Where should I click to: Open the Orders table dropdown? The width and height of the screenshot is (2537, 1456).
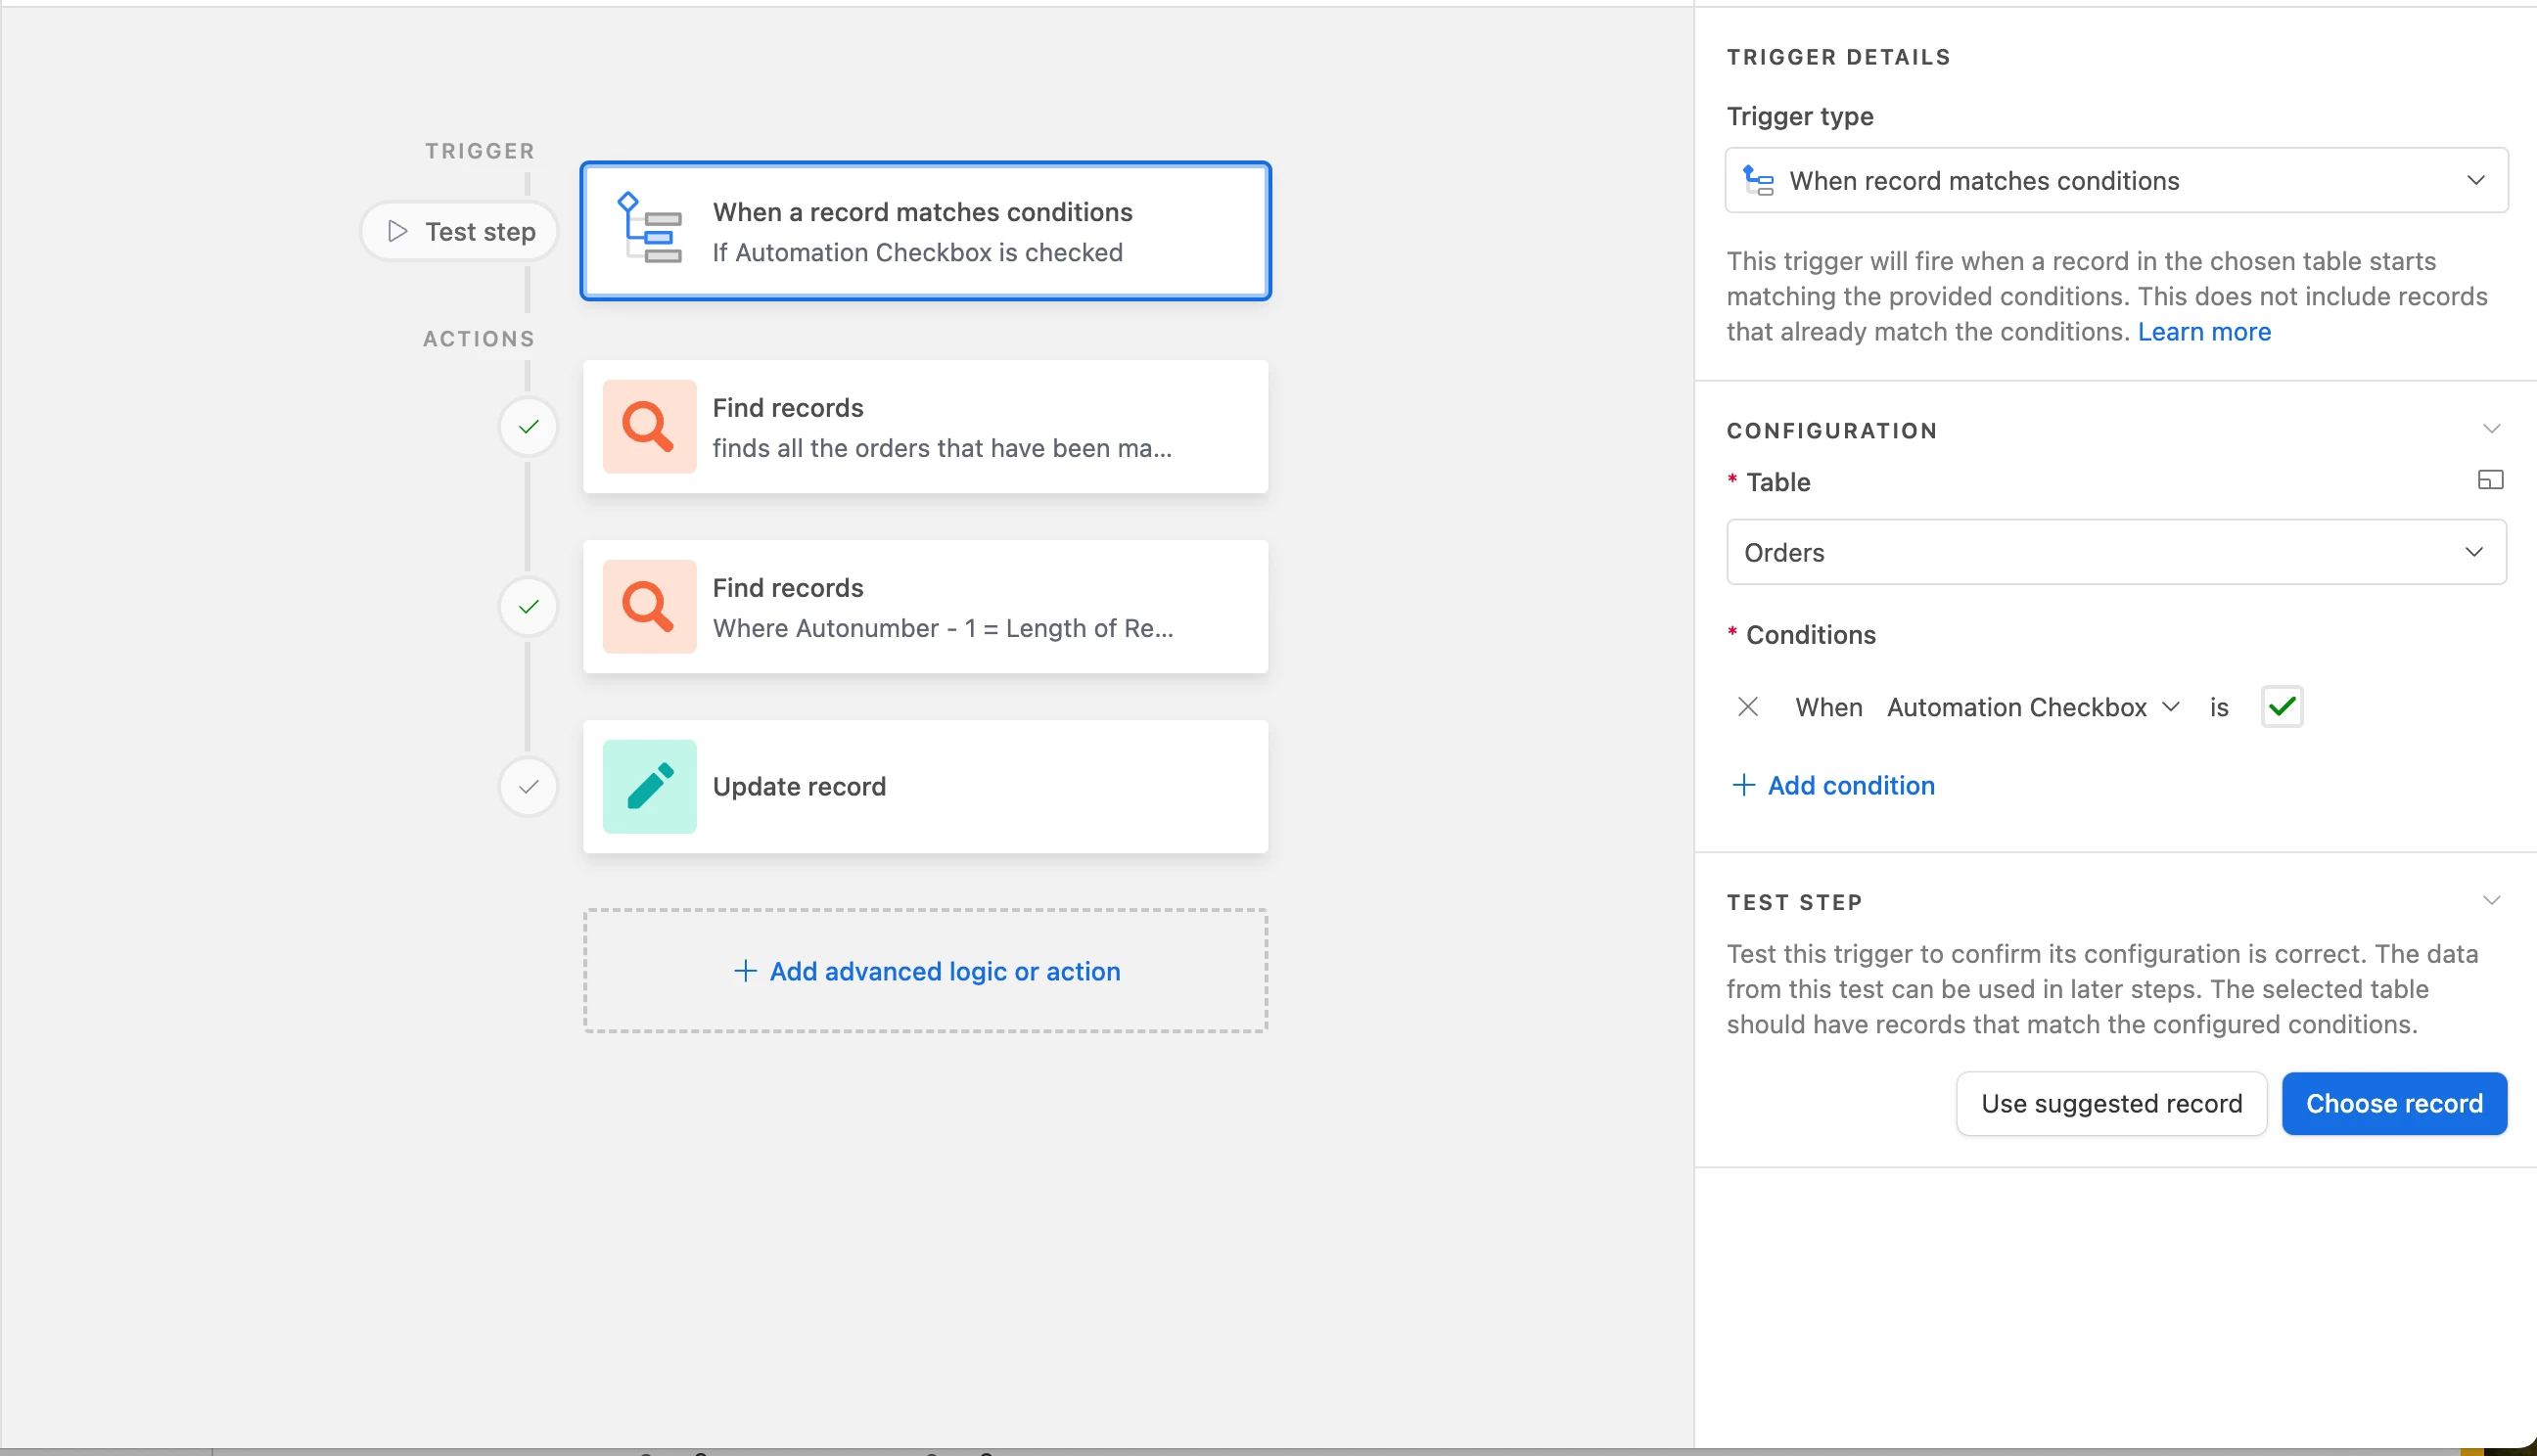pos(2115,552)
